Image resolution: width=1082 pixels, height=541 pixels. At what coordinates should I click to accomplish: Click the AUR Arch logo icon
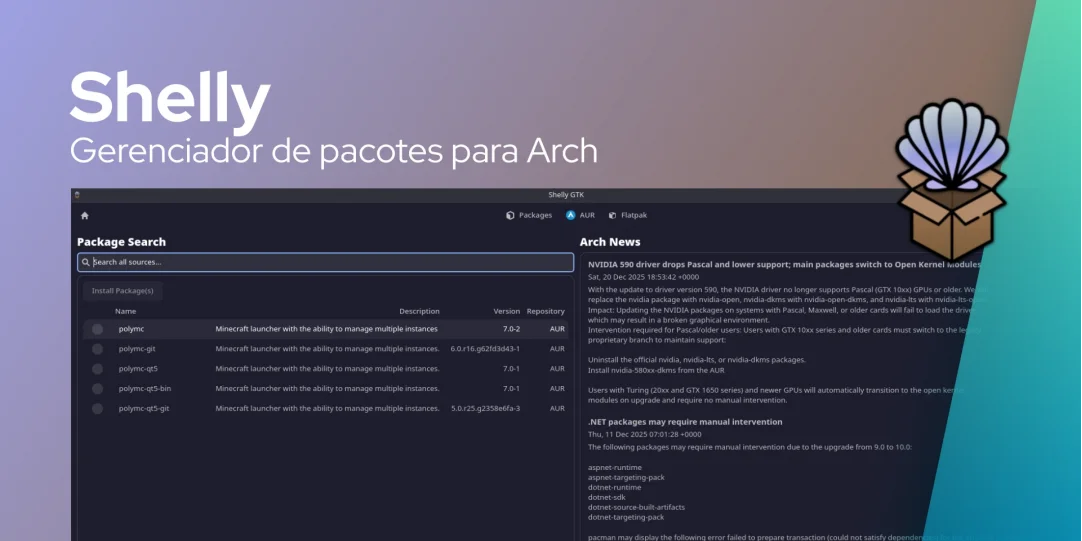571,215
